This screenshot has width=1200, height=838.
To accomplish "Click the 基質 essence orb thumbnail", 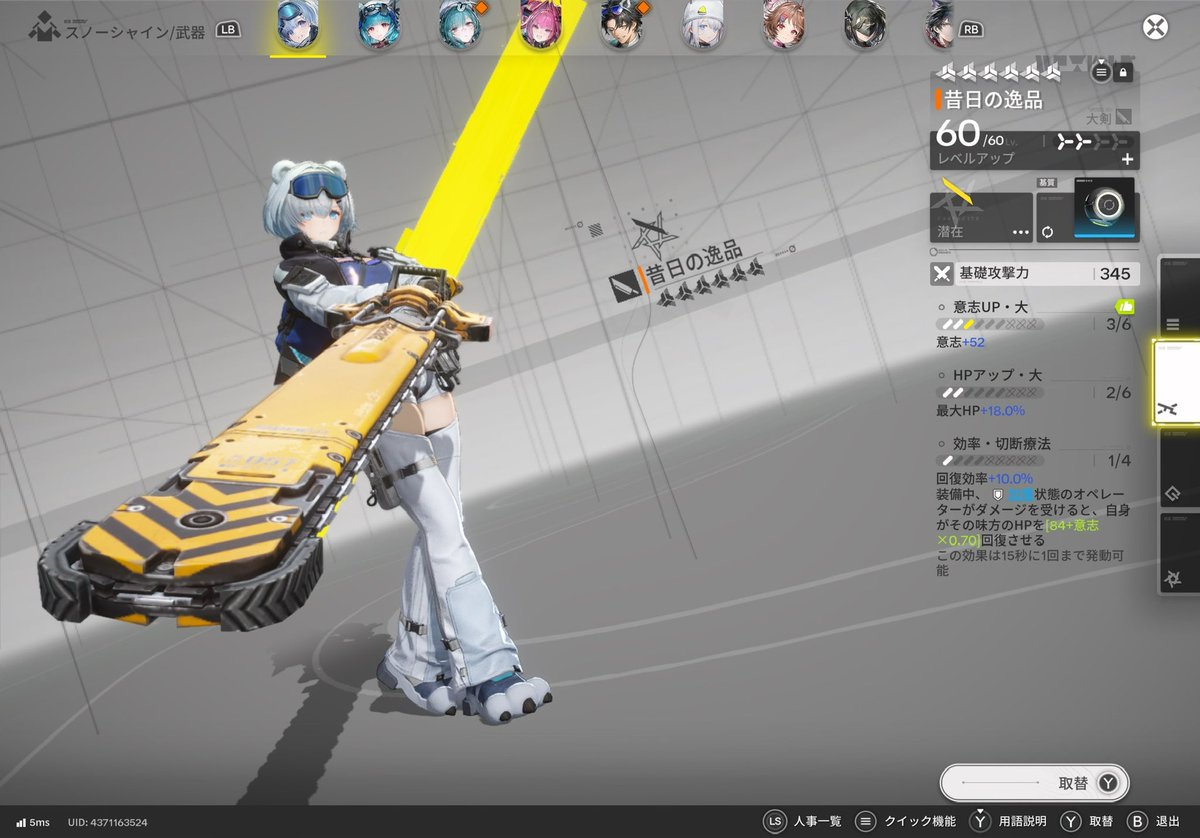I will [x=1104, y=210].
